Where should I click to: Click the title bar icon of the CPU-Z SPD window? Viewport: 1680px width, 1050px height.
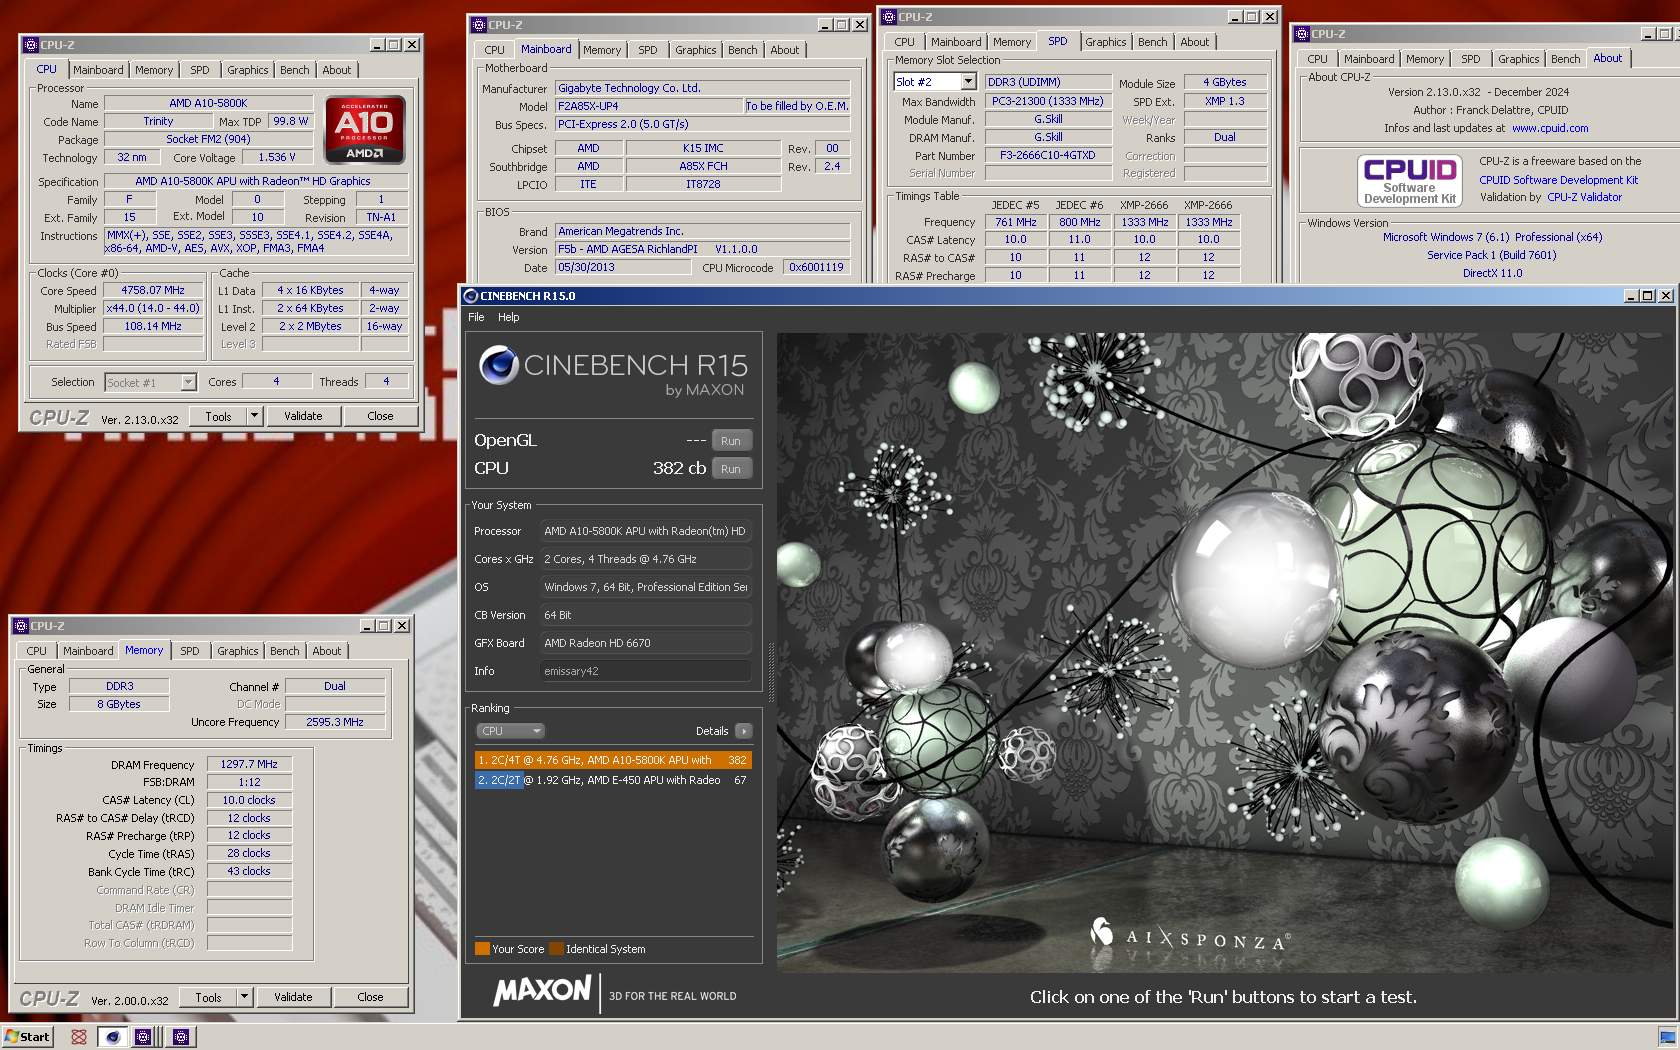coord(889,17)
